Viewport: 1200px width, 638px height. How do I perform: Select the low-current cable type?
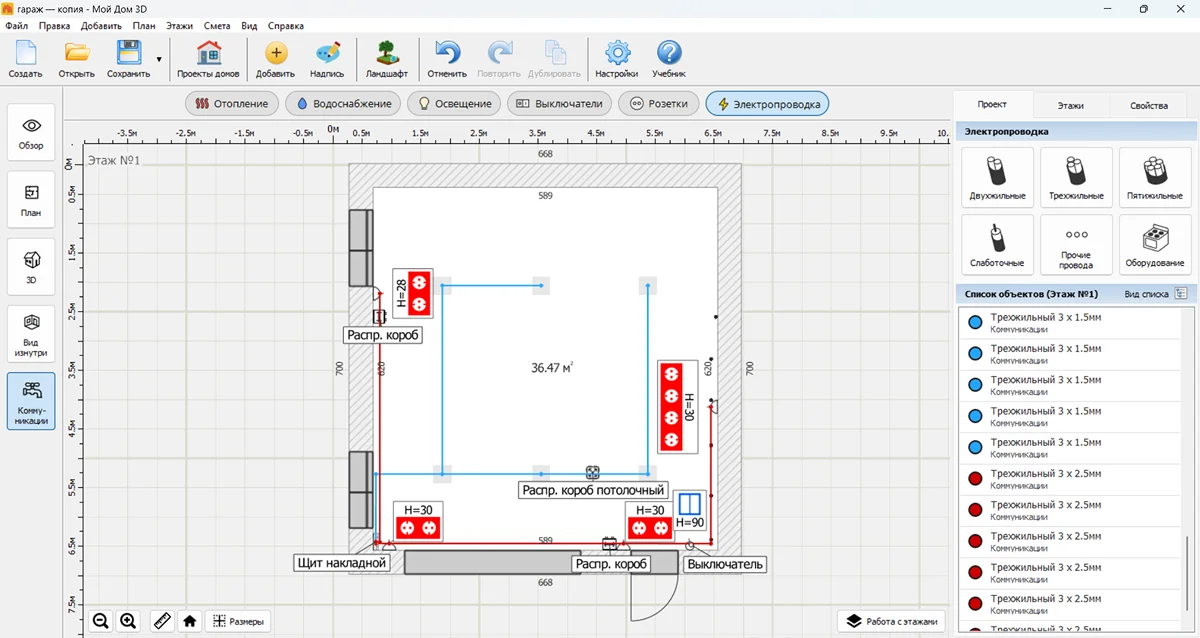996,244
